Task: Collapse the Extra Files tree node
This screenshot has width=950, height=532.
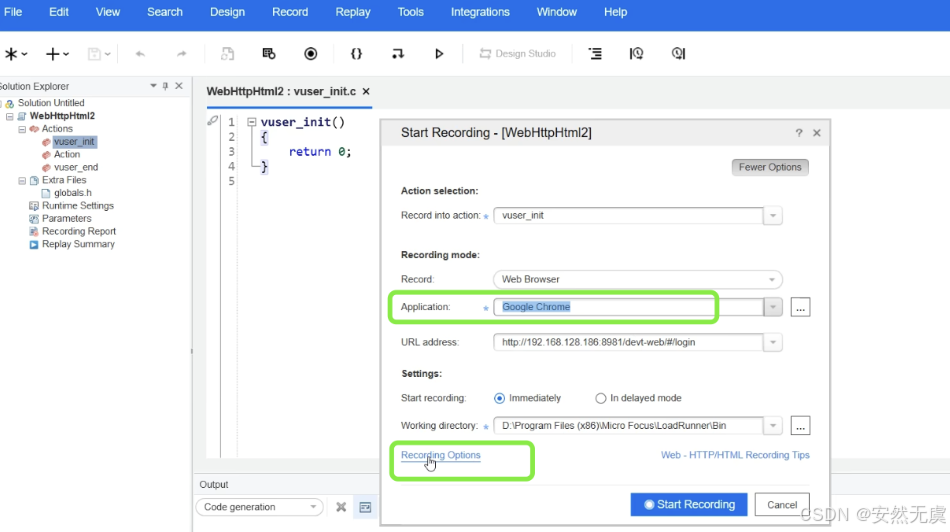Action: (x=22, y=181)
